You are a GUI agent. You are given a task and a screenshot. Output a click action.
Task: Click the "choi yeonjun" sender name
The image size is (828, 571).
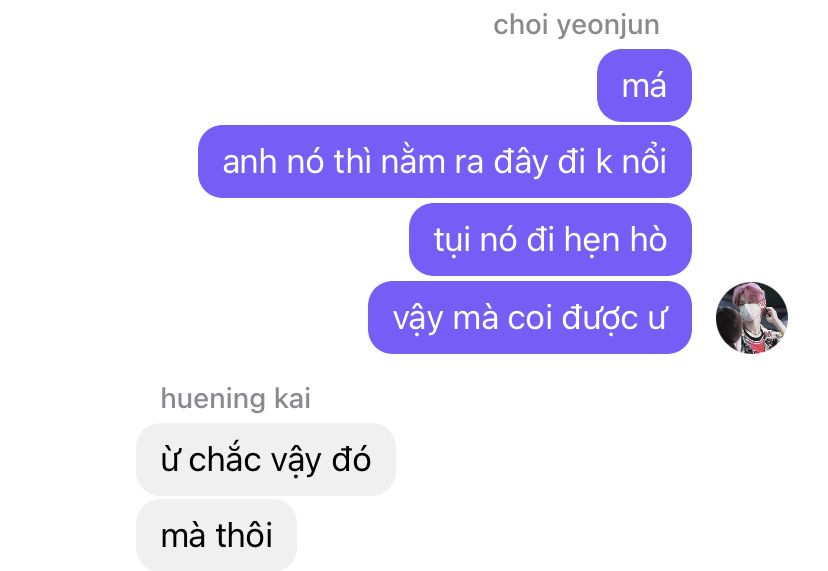[576, 25]
